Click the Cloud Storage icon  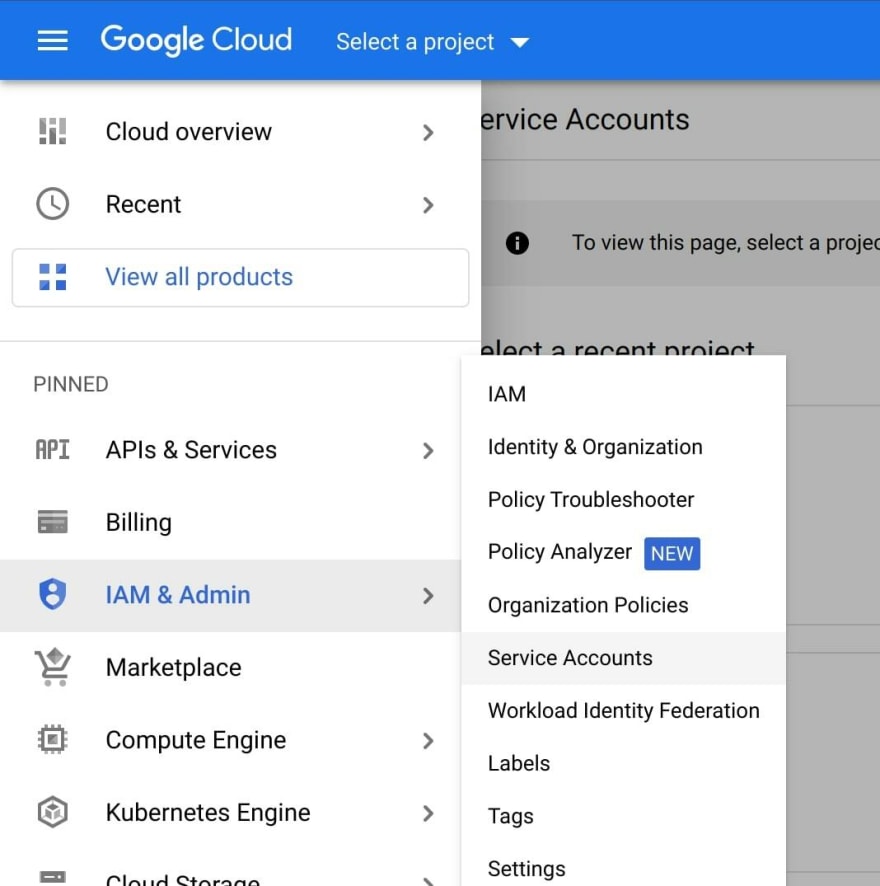point(53,878)
